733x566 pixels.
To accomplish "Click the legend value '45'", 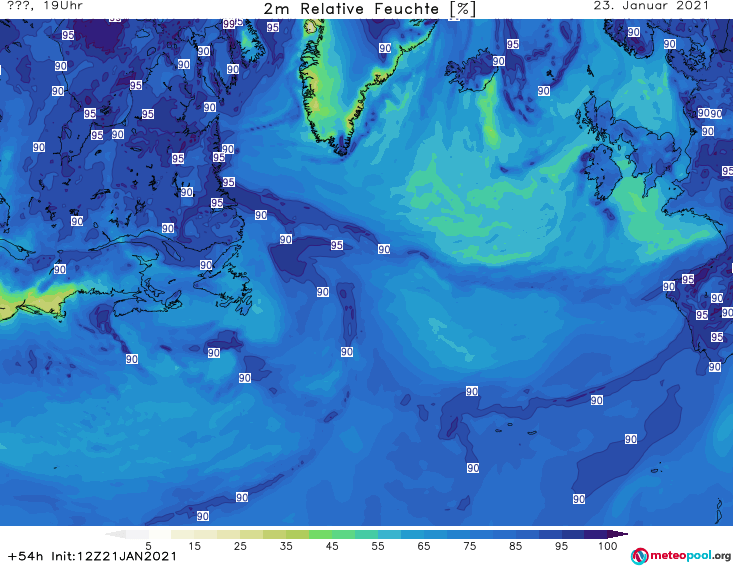I will click(x=332, y=546).
